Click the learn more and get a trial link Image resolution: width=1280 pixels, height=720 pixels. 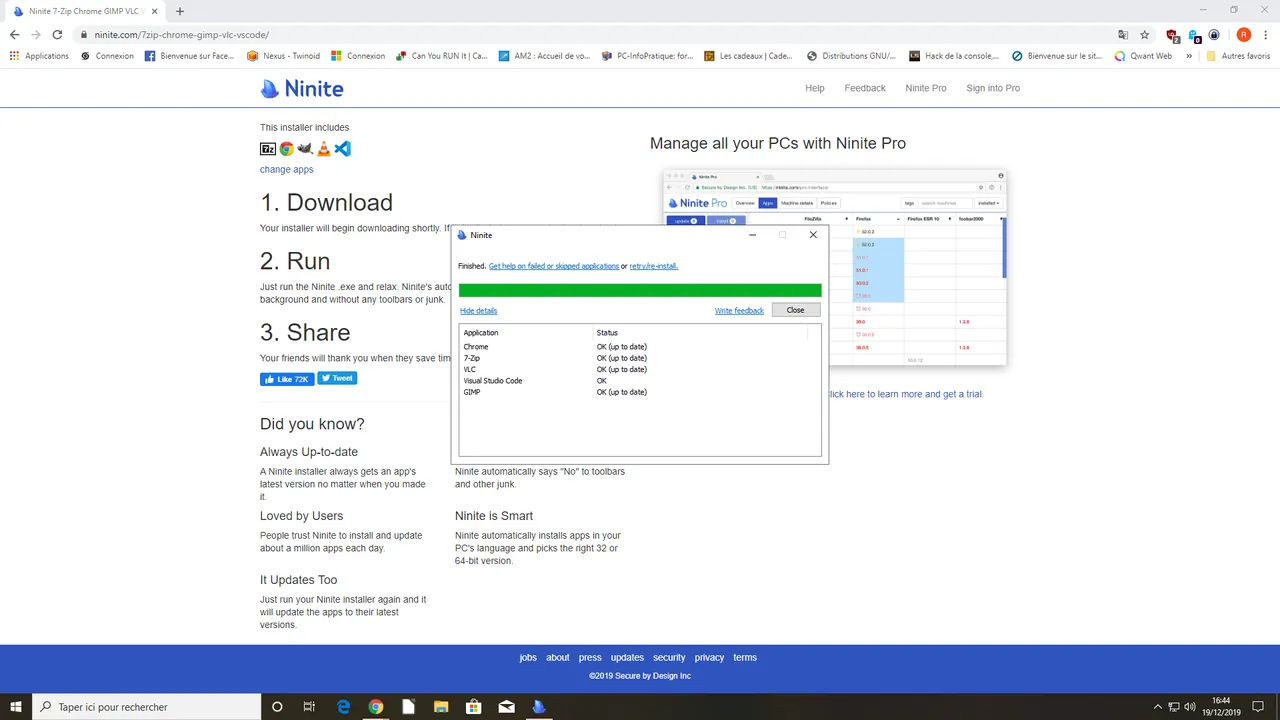click(904, 394)
